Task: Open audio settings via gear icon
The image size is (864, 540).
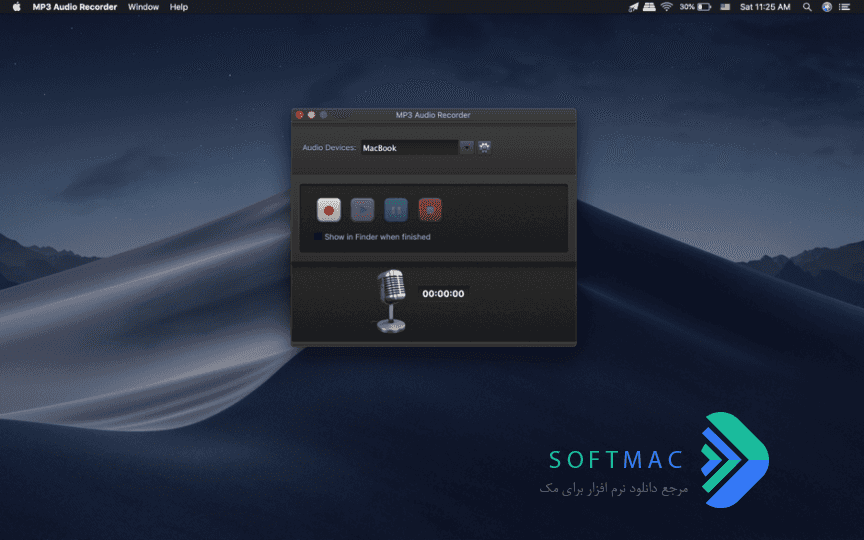Action: coord(484,147)
